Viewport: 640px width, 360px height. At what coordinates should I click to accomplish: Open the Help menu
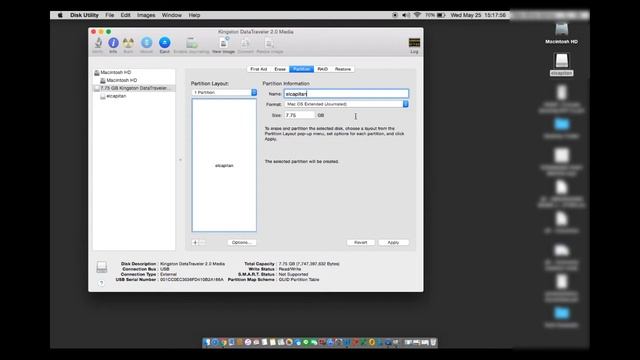[x=194, y=15]
